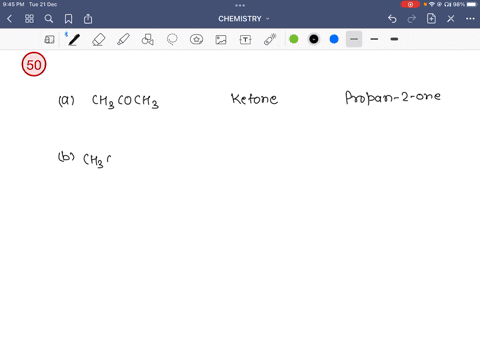
Task: Select the thinnest stroke width
Action: pyautogui.click(x=354, y=39)
